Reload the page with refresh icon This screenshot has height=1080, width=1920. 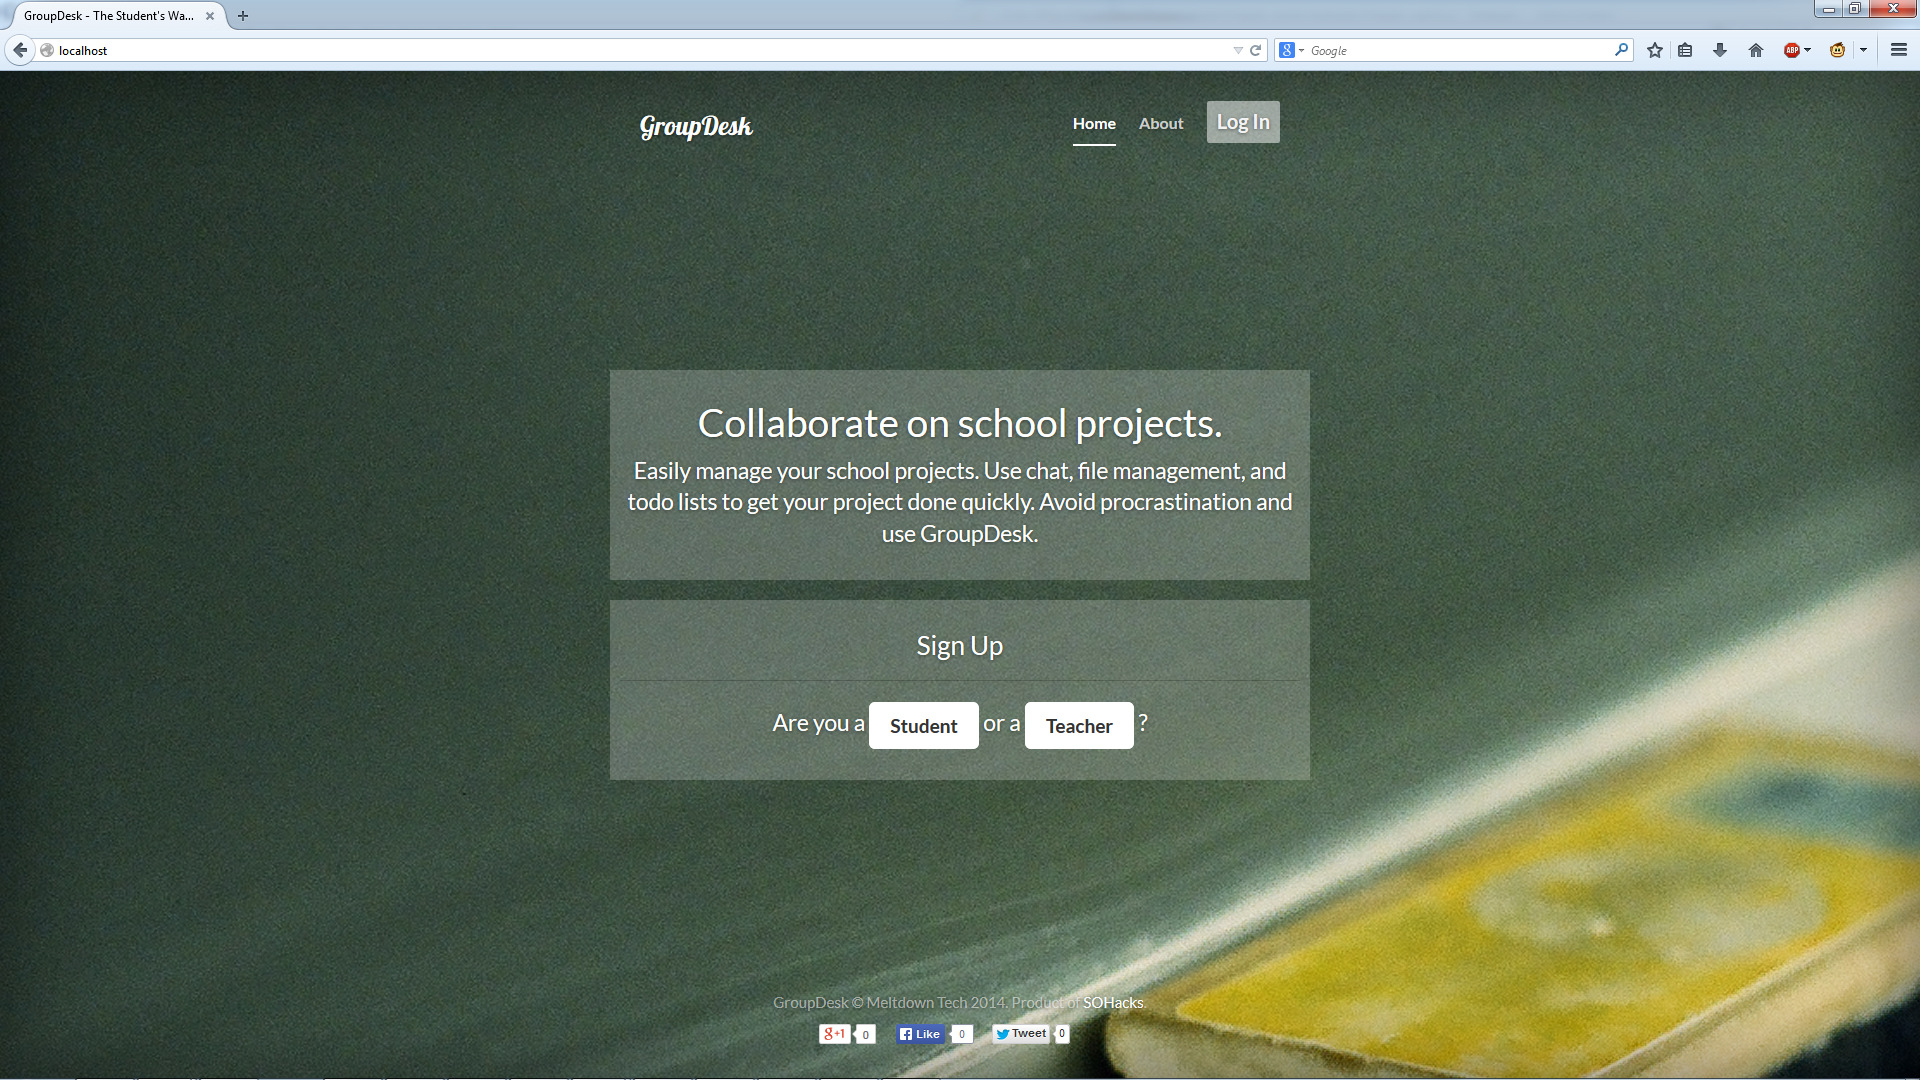(1255, 50)
